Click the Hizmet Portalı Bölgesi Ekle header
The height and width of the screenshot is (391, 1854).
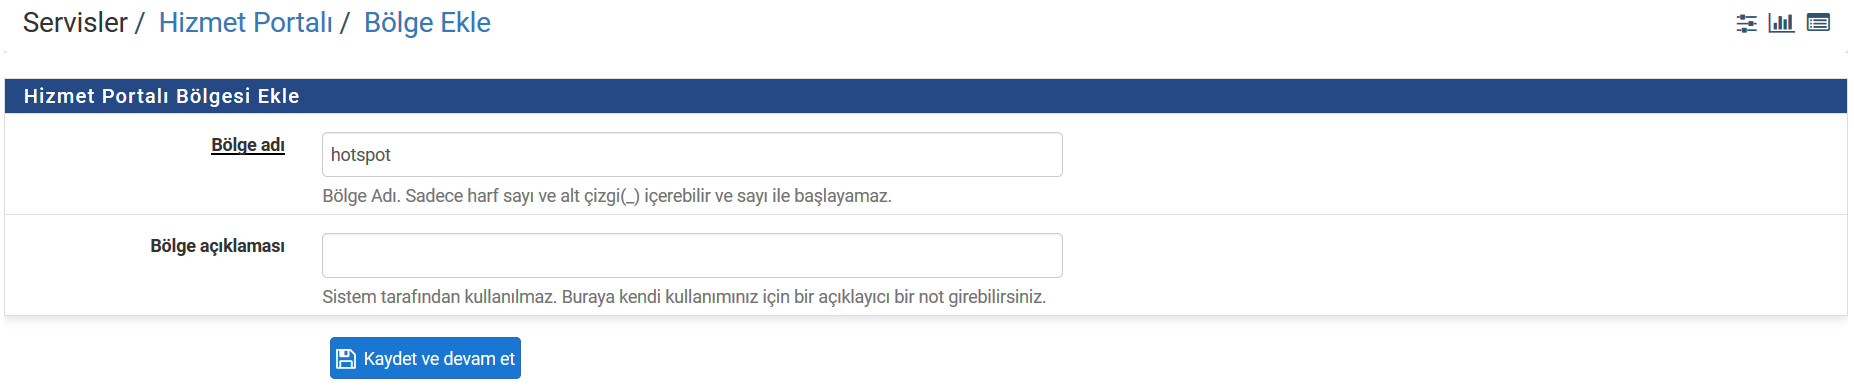[162, 96]
